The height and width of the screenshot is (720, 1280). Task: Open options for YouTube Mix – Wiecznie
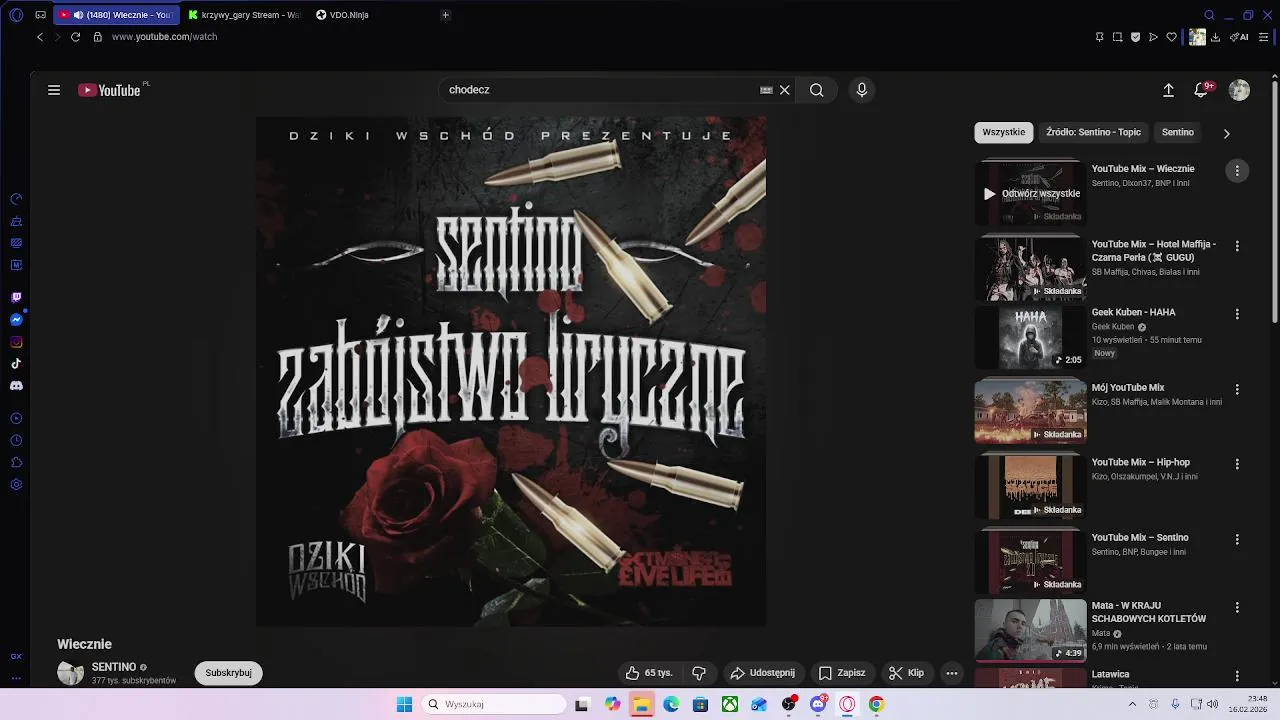(1237, 171)
